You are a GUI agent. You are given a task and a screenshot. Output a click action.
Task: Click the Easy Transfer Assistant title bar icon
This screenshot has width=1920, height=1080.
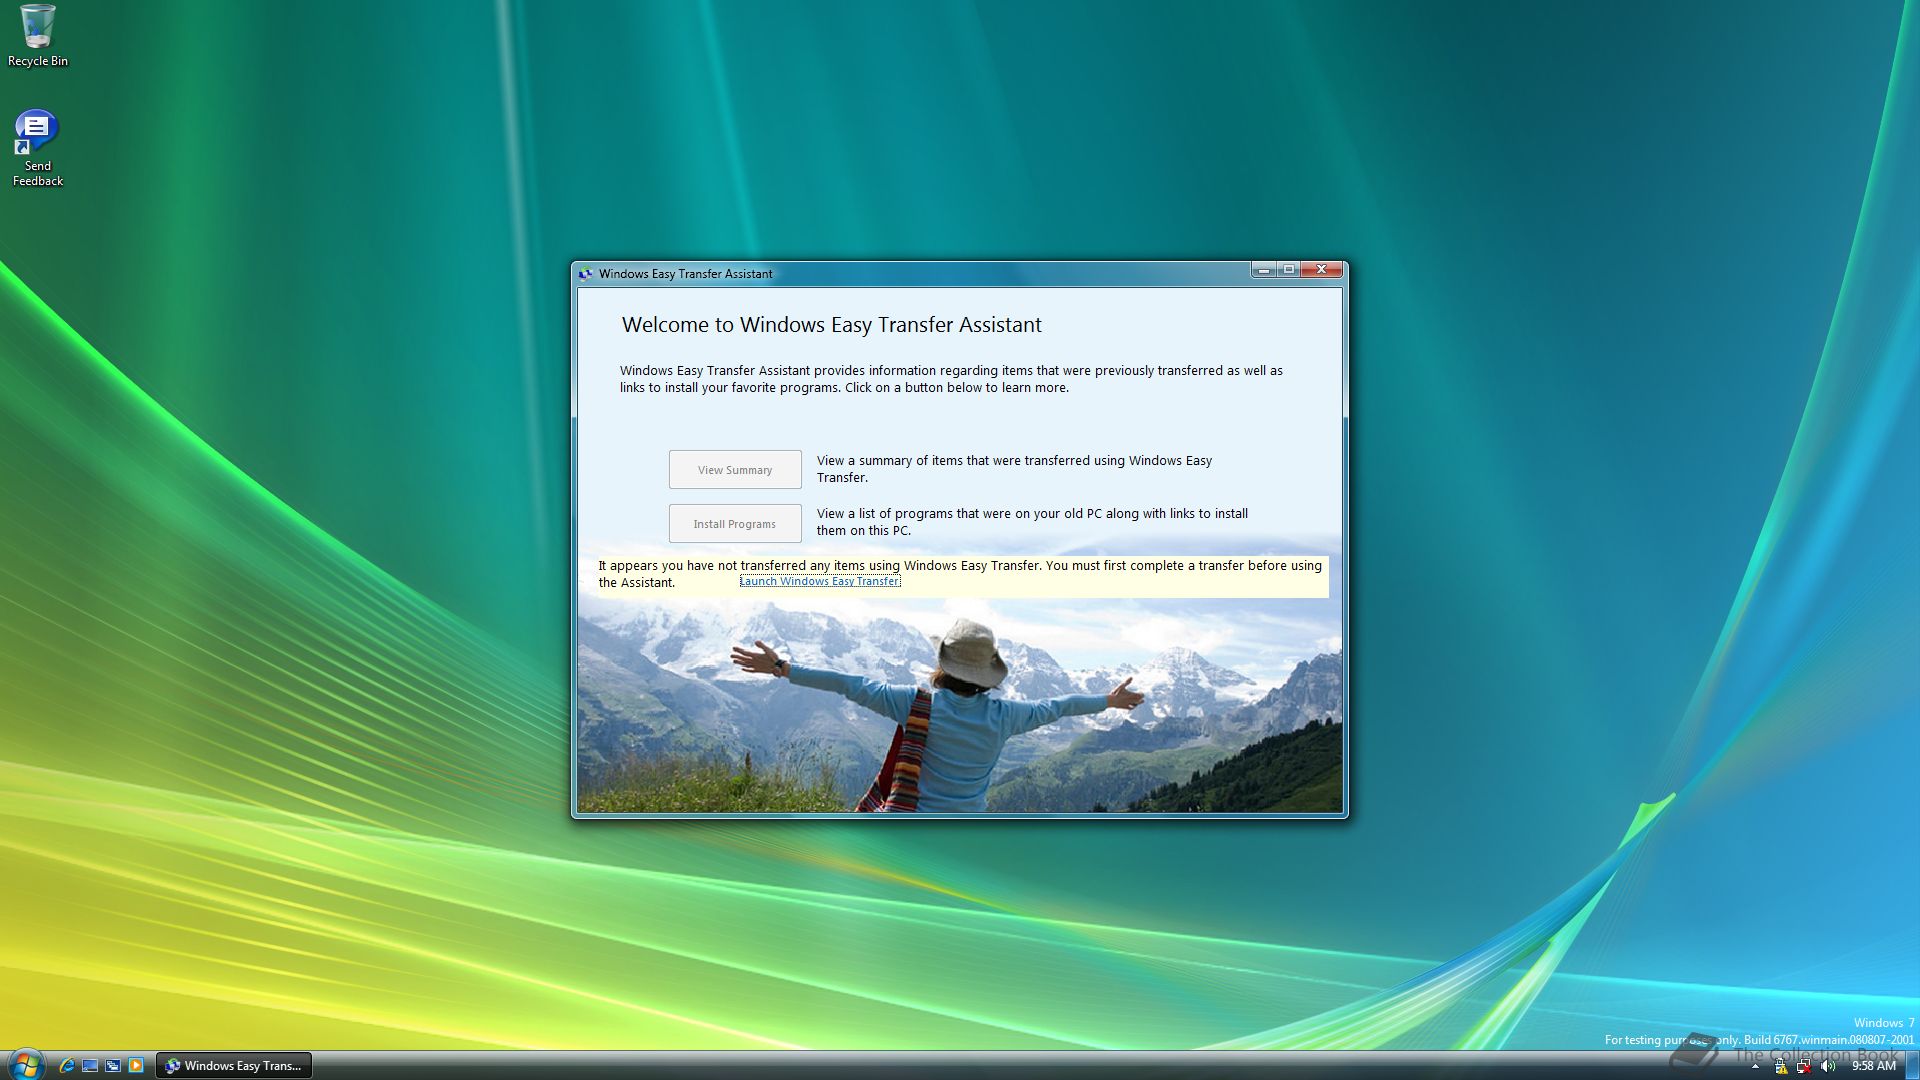click(x=586, y=274)
